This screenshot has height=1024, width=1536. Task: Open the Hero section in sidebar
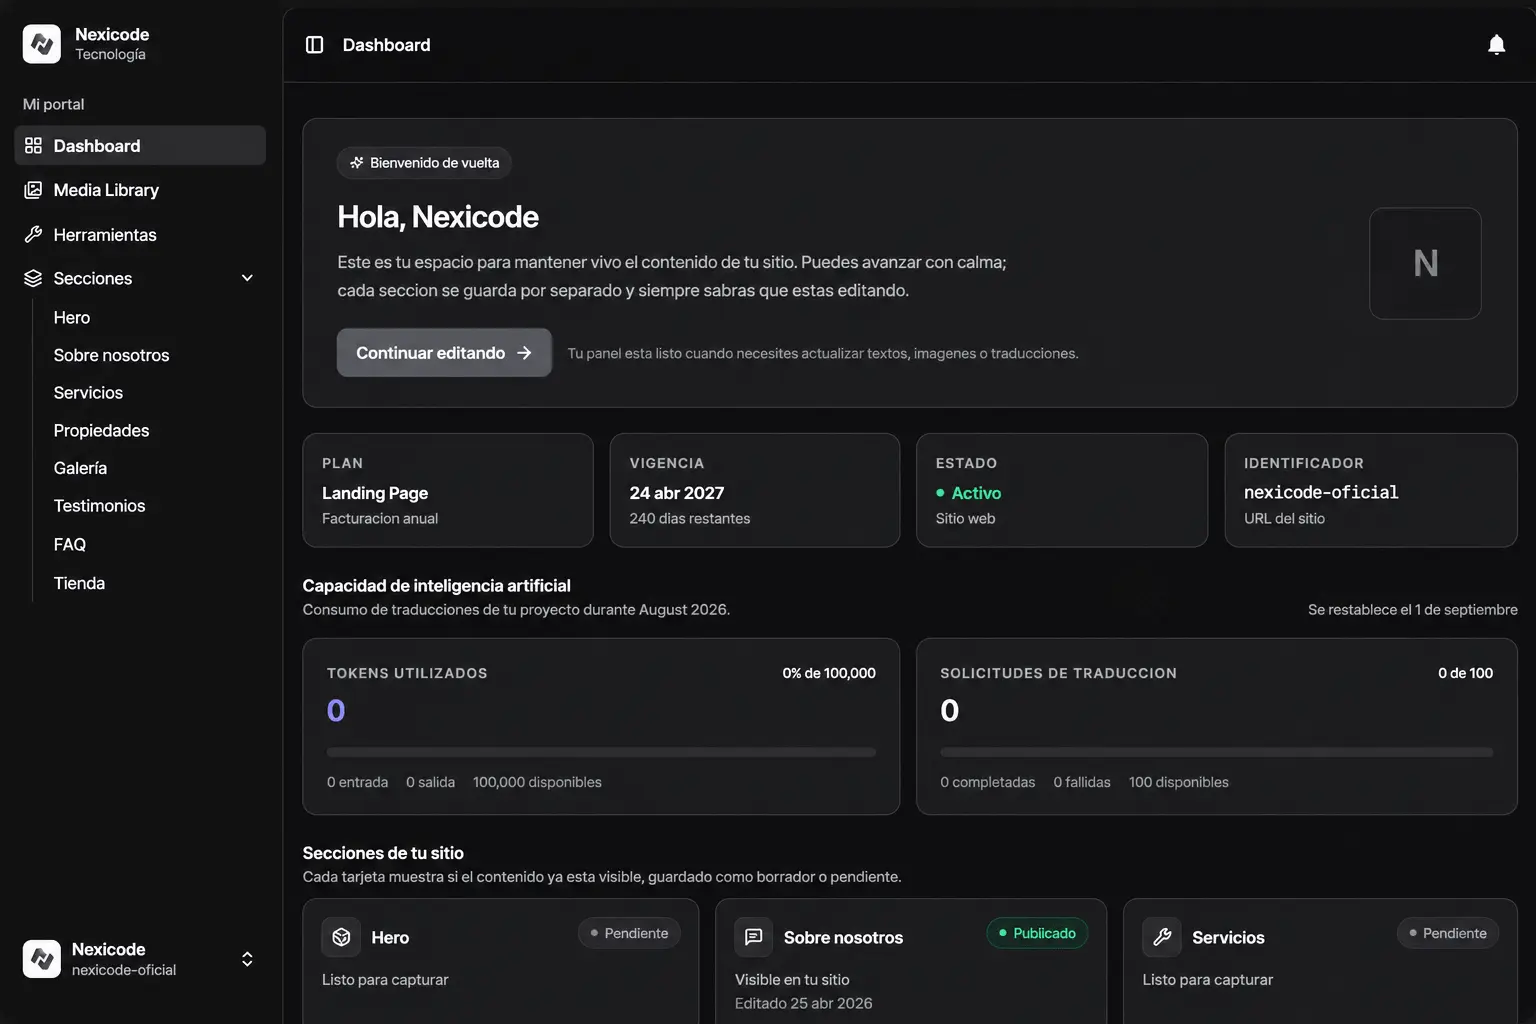[x=72, y=318]
